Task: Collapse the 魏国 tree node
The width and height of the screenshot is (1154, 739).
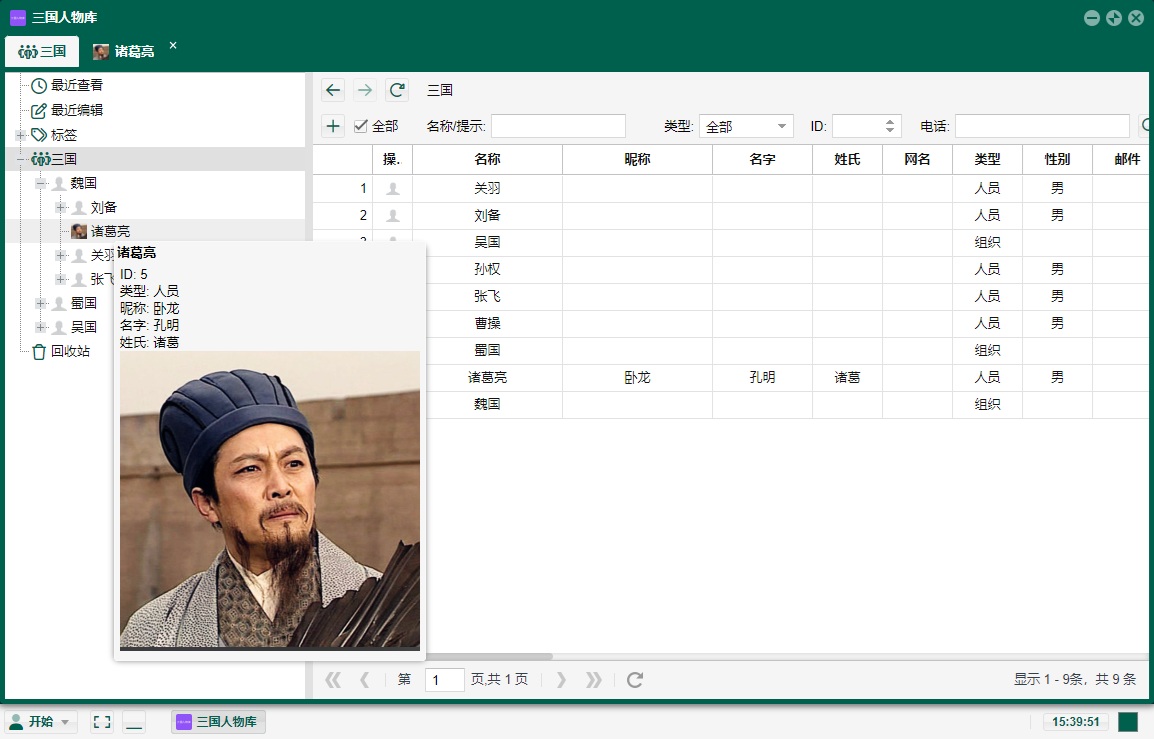Action: click(41, 183)
